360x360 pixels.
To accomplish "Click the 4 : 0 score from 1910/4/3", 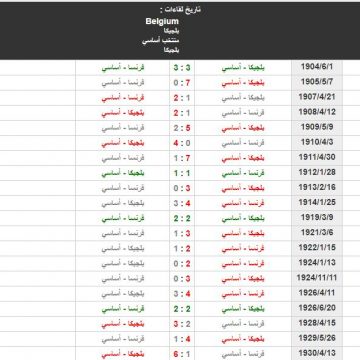I will 182,143.
